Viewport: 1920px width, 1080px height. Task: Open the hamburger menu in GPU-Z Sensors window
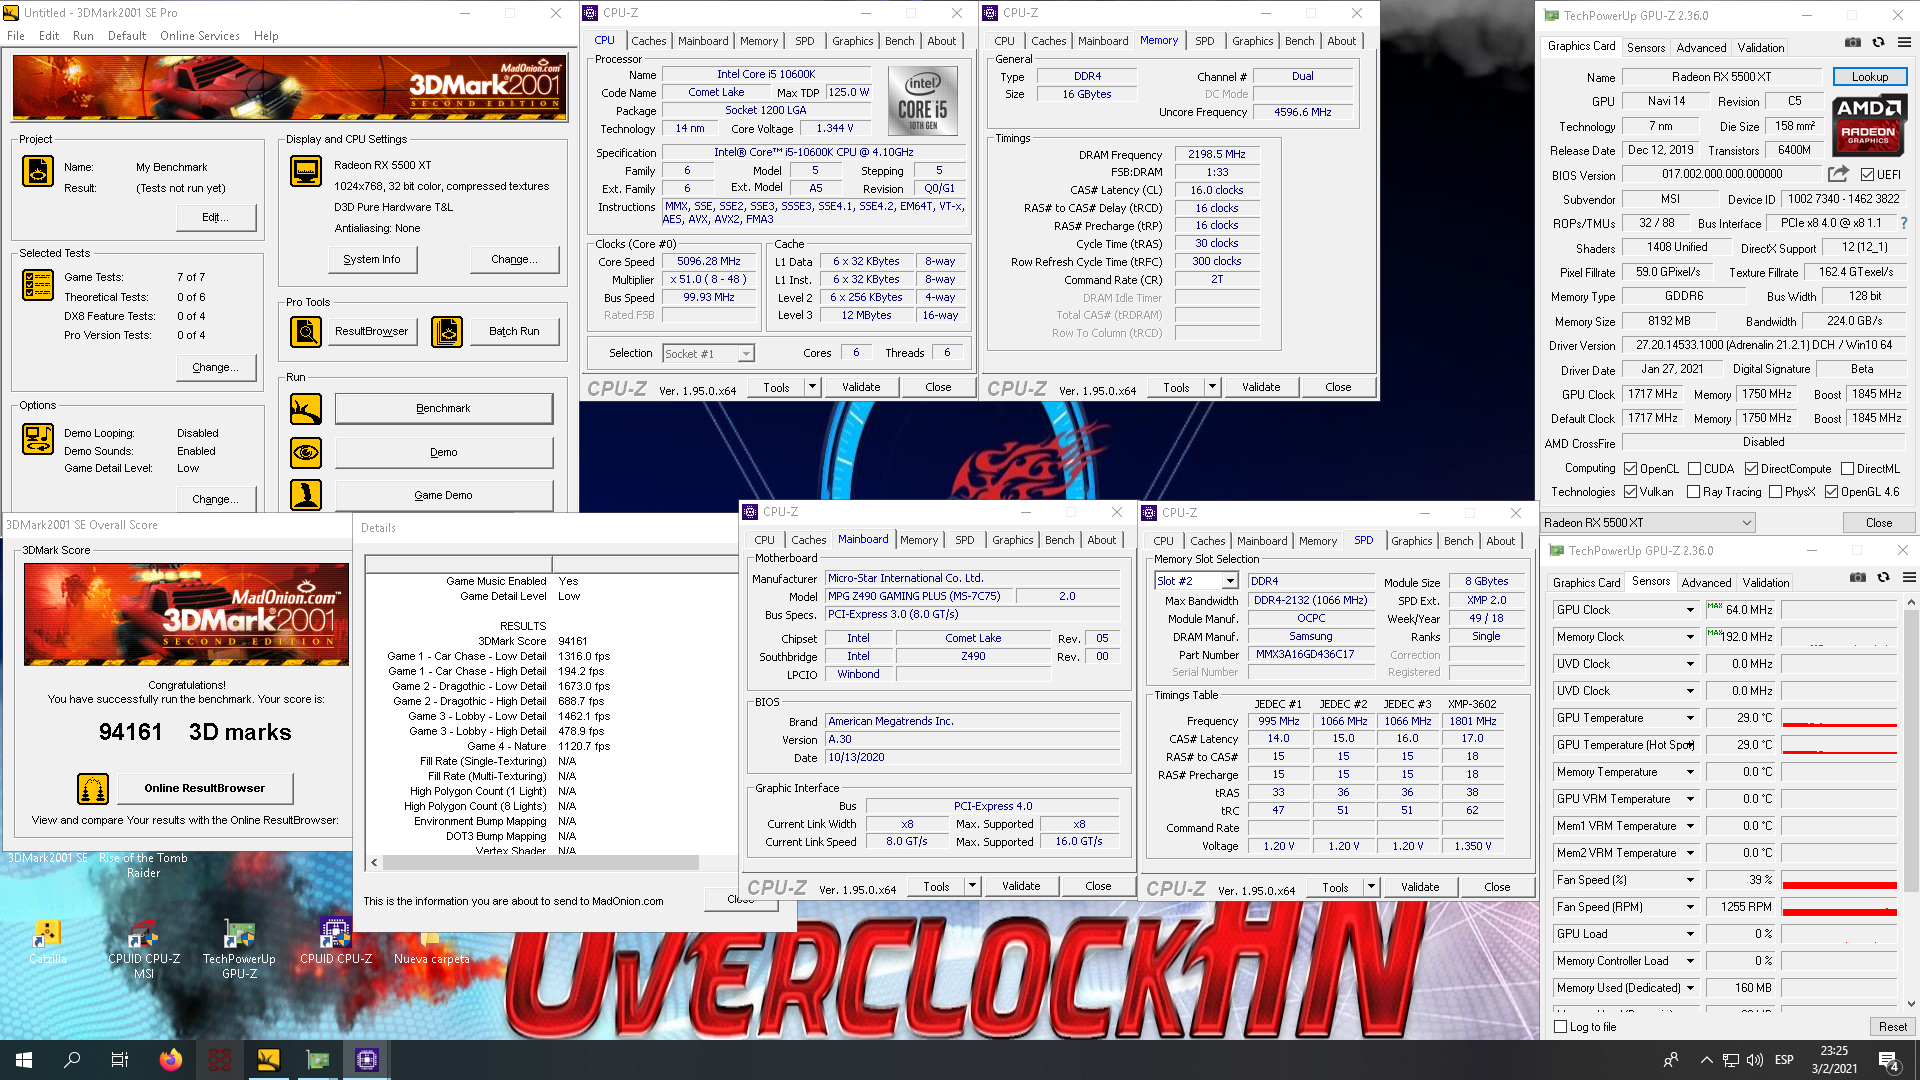[x=1909, y=578]
